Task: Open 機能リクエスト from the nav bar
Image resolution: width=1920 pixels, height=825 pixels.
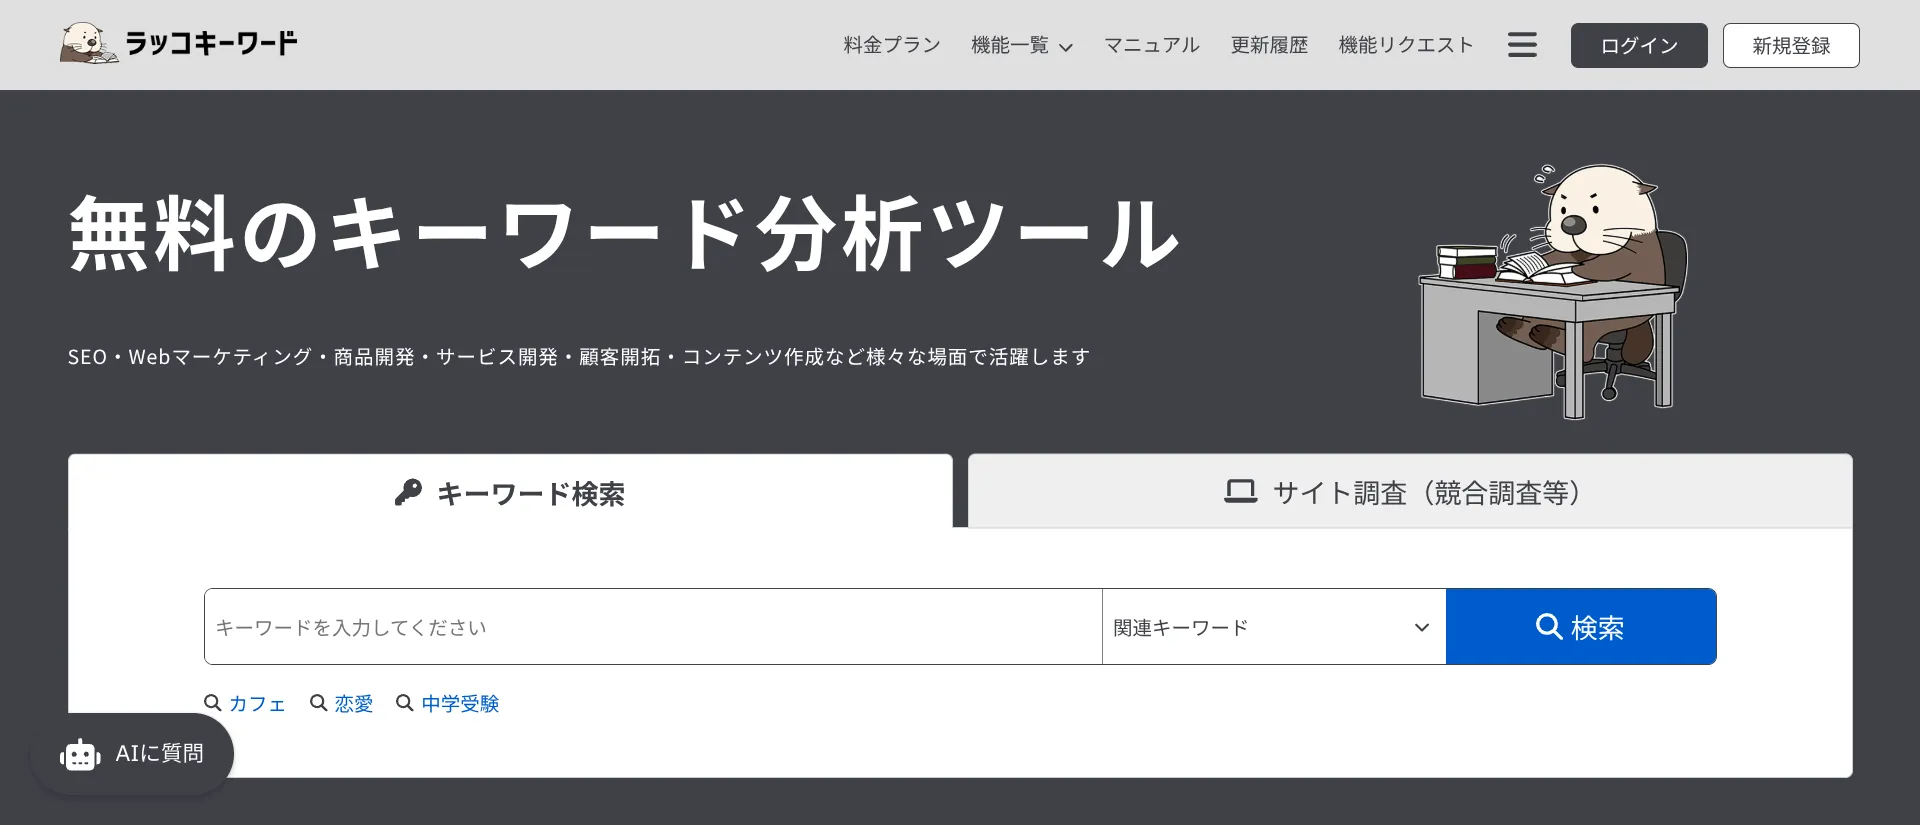Action: [1406, 45]
